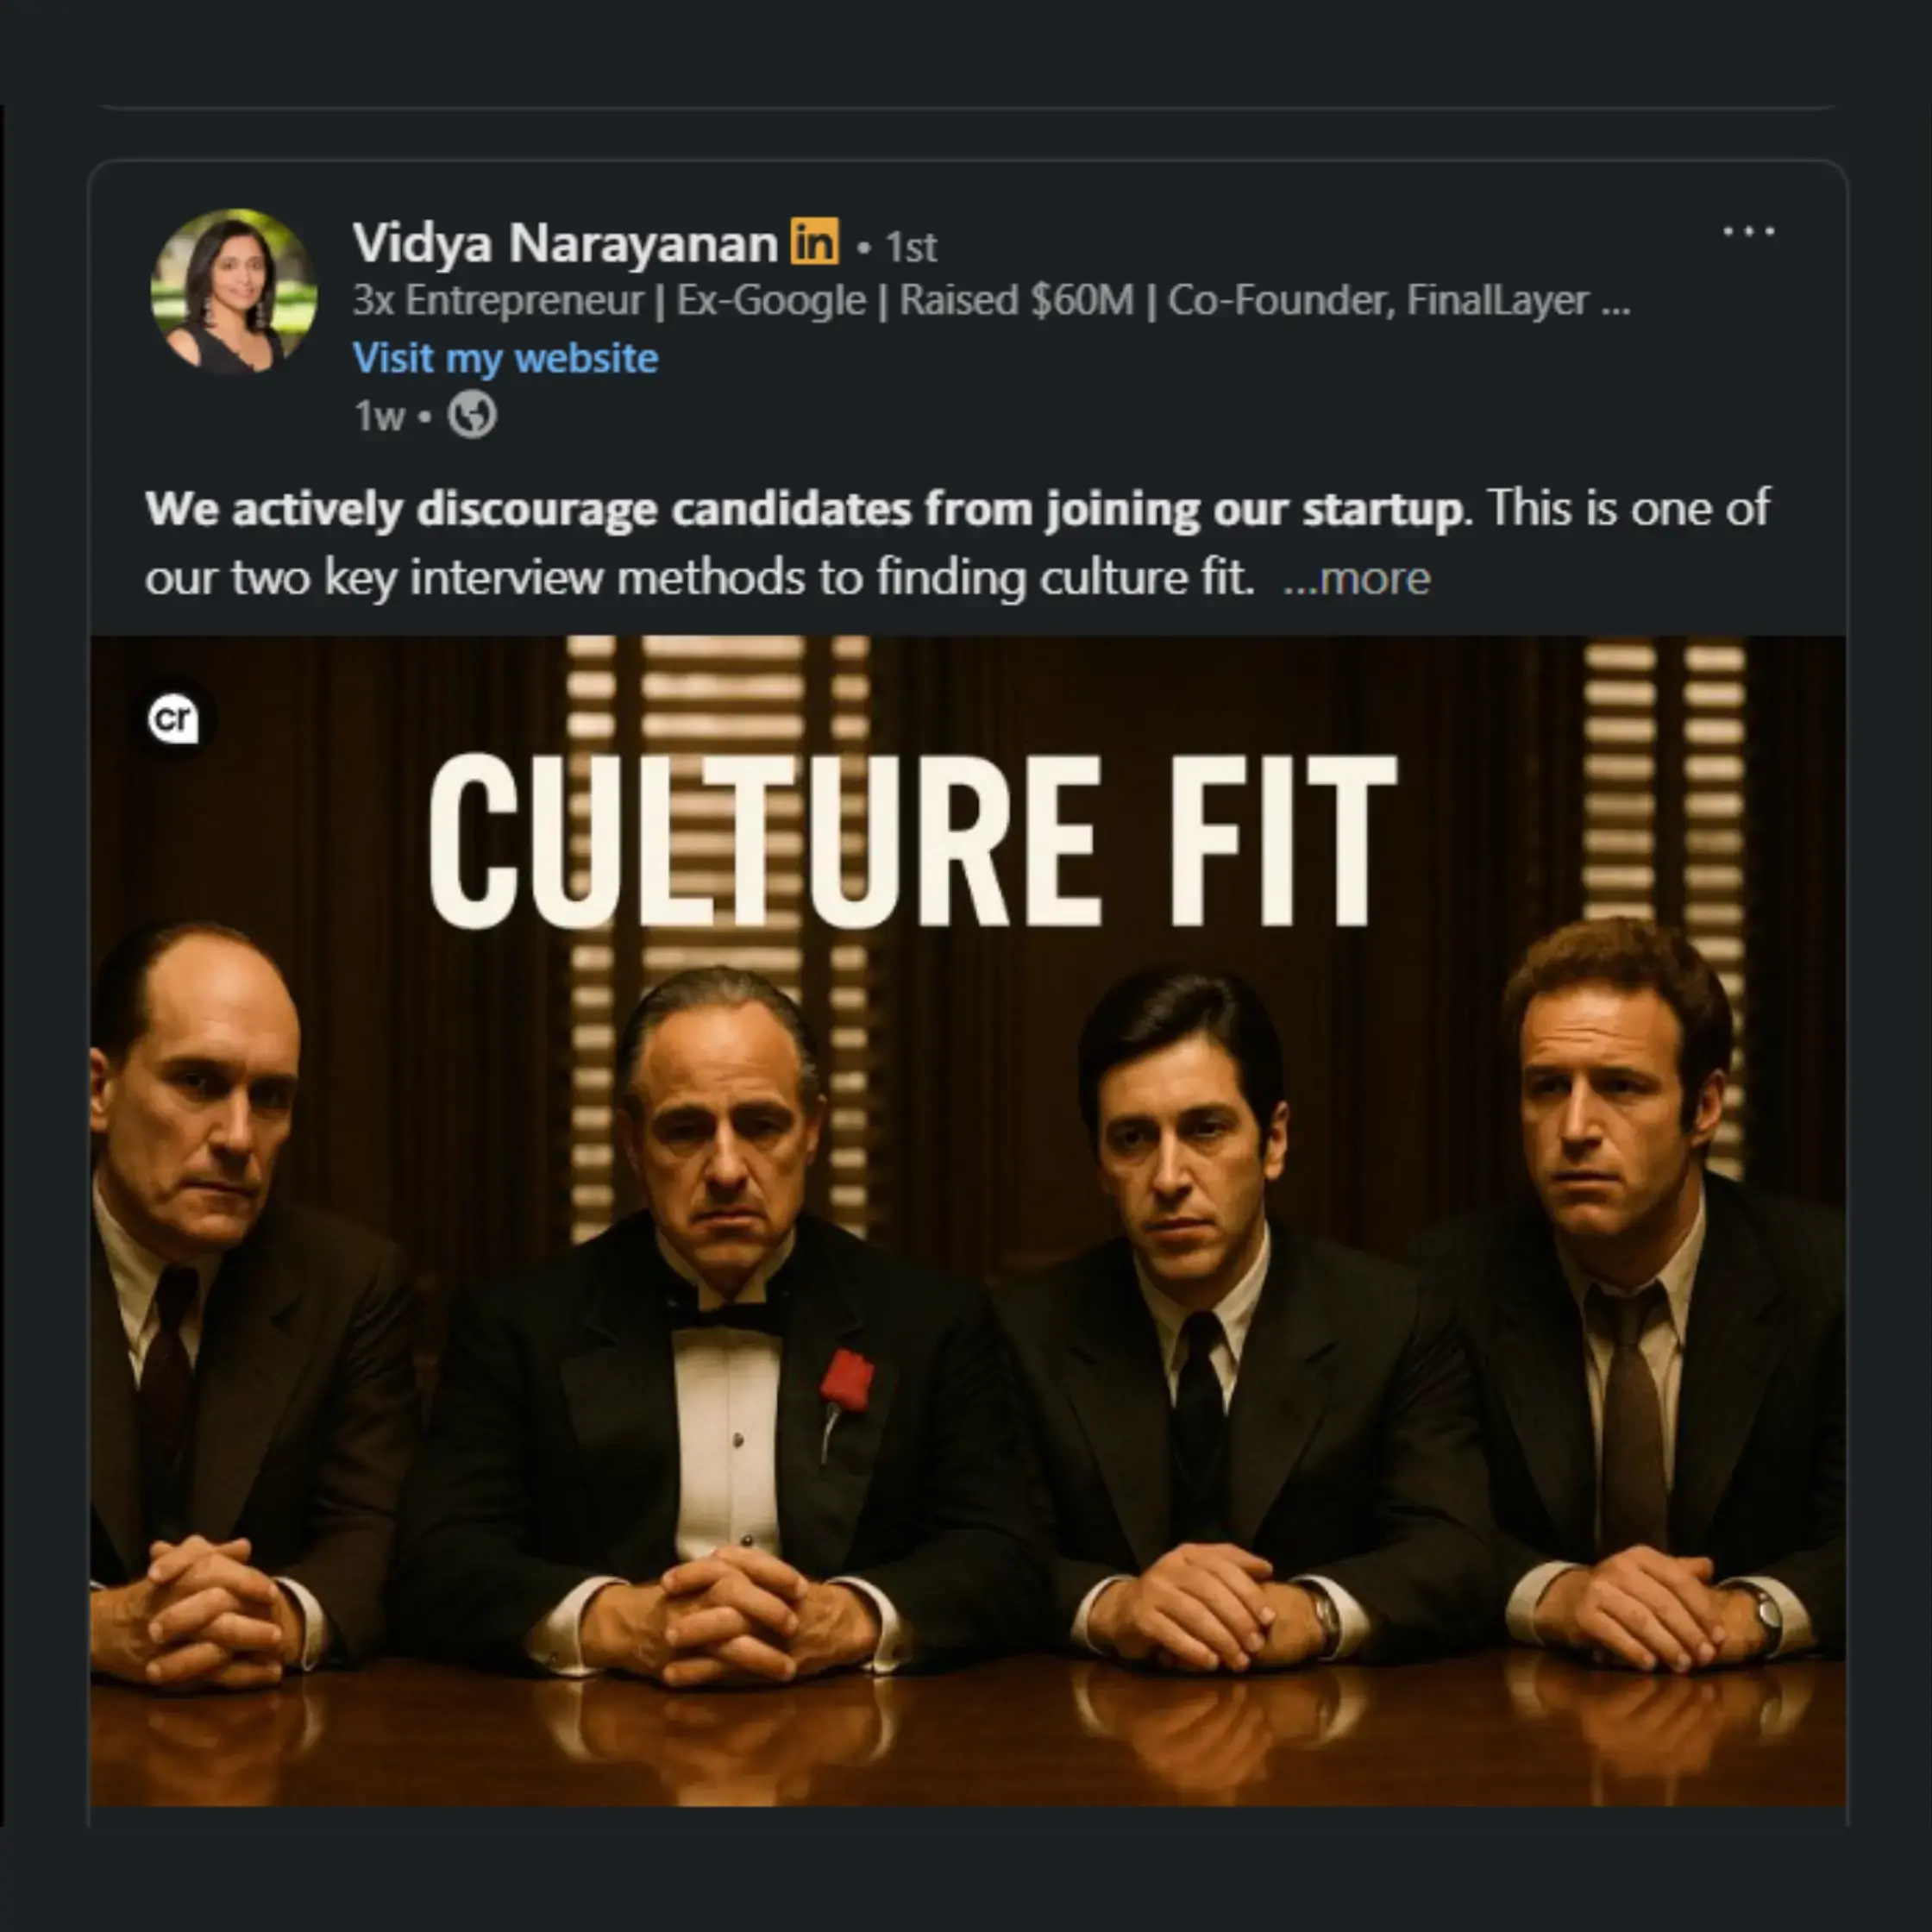Click the globe public visibility icon
Image resolution: width=1932 pixels, height=1932 pixels.
click(x=471, y=415)
